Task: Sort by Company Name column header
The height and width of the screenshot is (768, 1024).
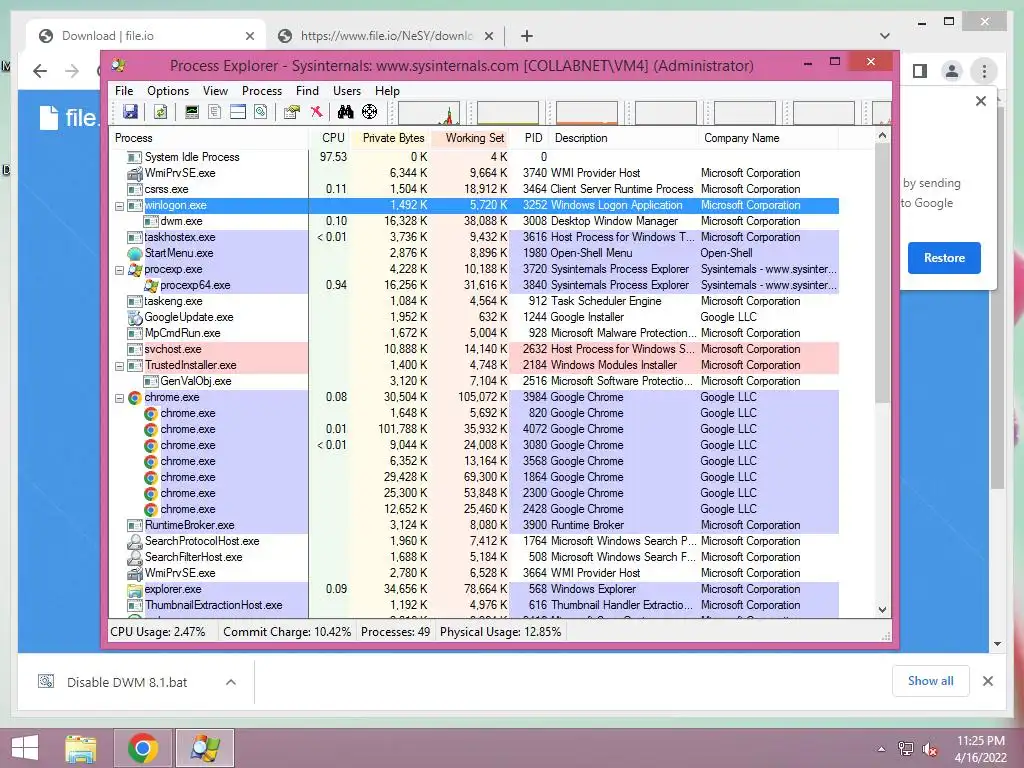Action: pyautogui.click(x=768, y=138)
